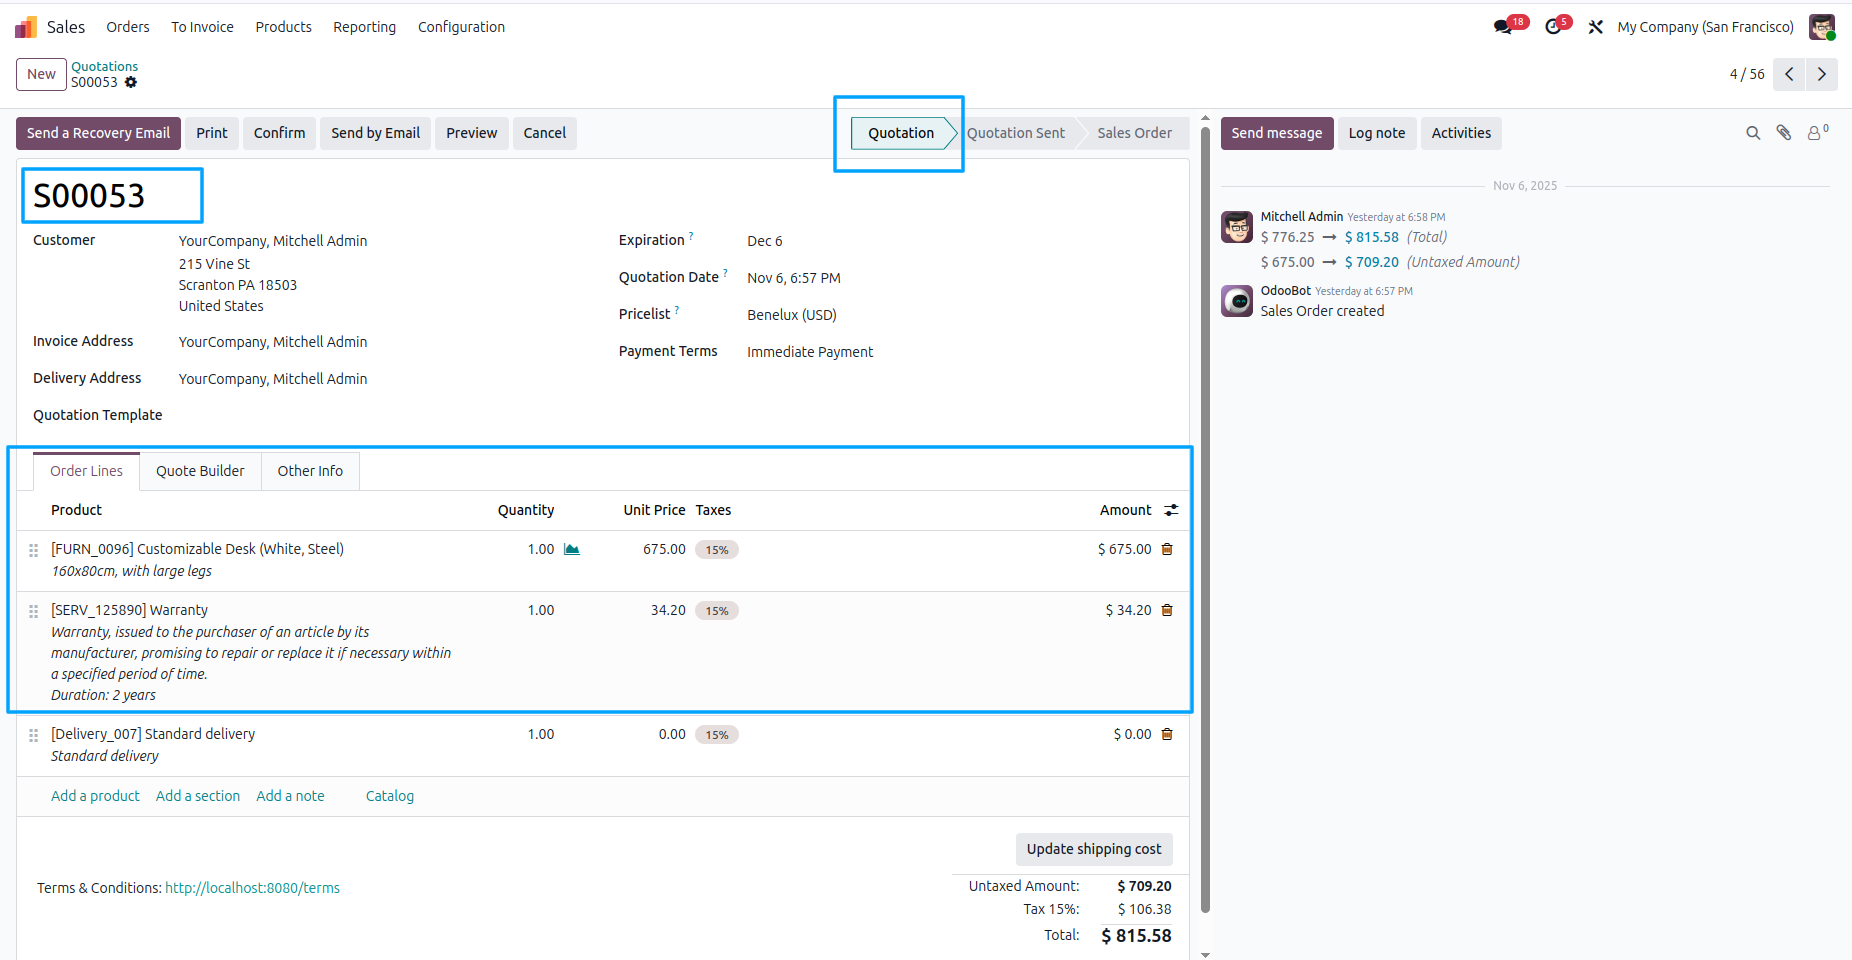Open the Reporting menu

coord(364,27)
